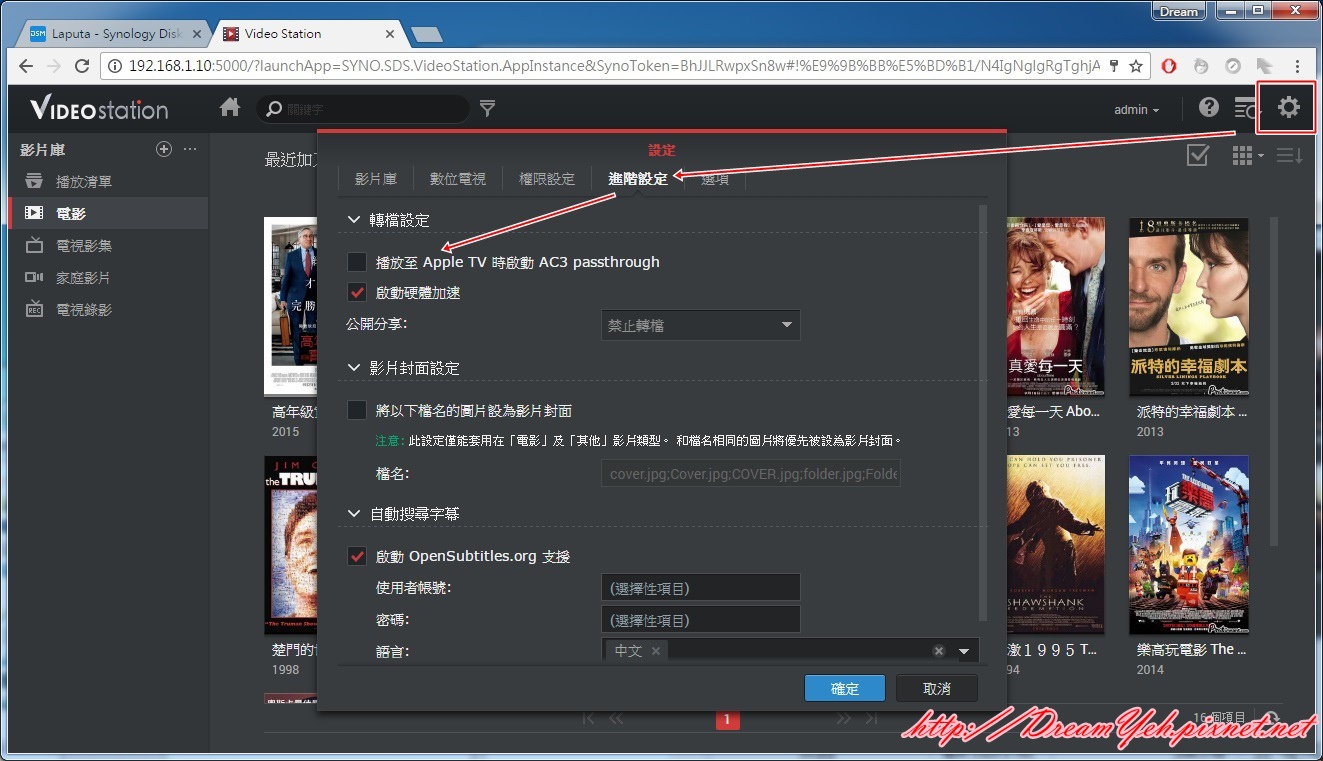Open help question mark icon
This screenshot has width=1323, height=761.
[1209, 107]
